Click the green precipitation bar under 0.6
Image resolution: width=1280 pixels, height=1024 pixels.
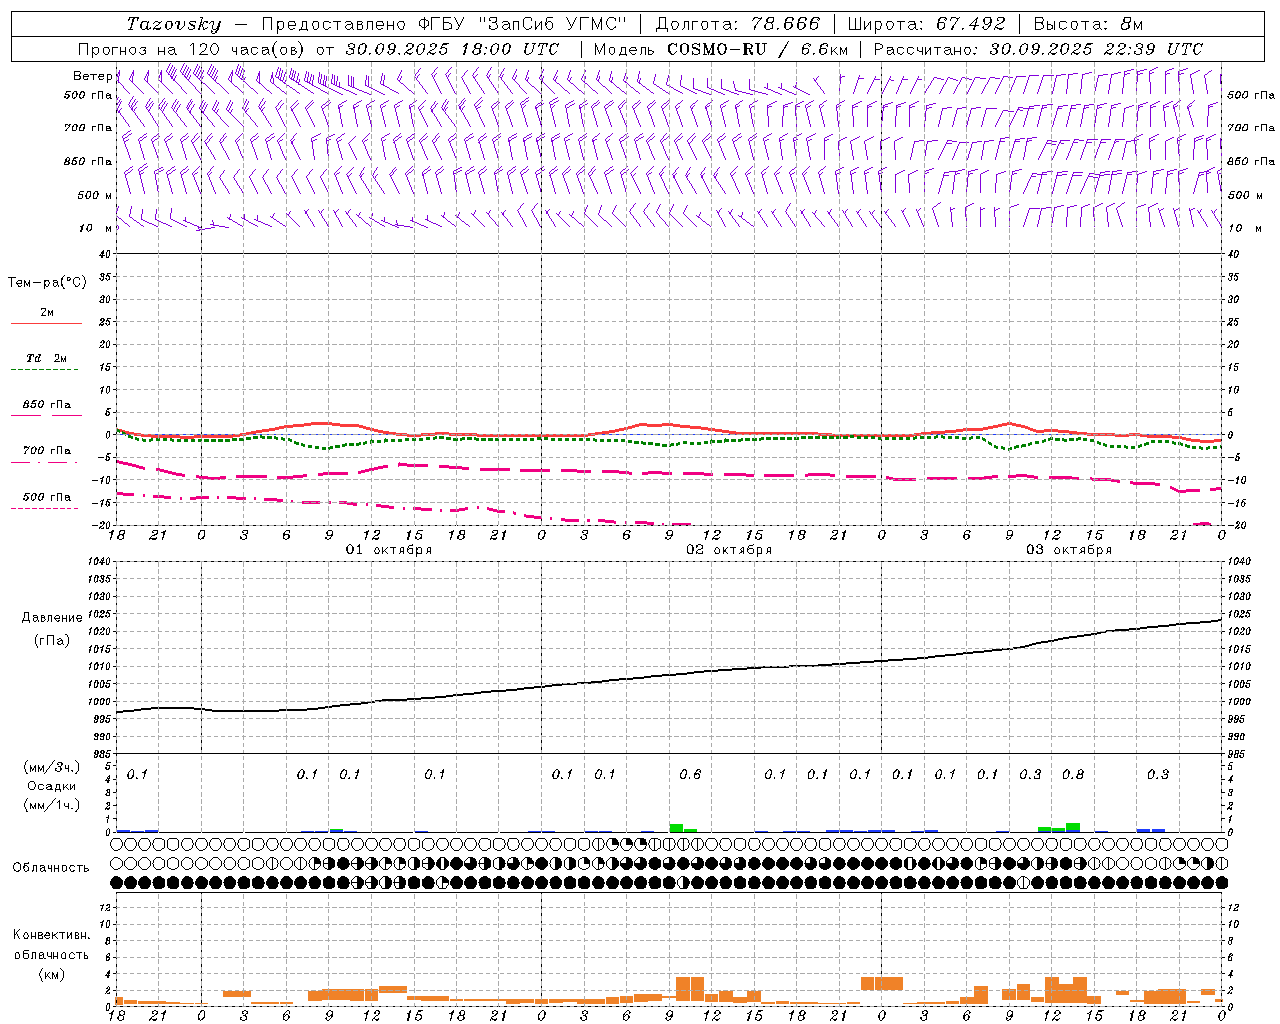[677, 828]
